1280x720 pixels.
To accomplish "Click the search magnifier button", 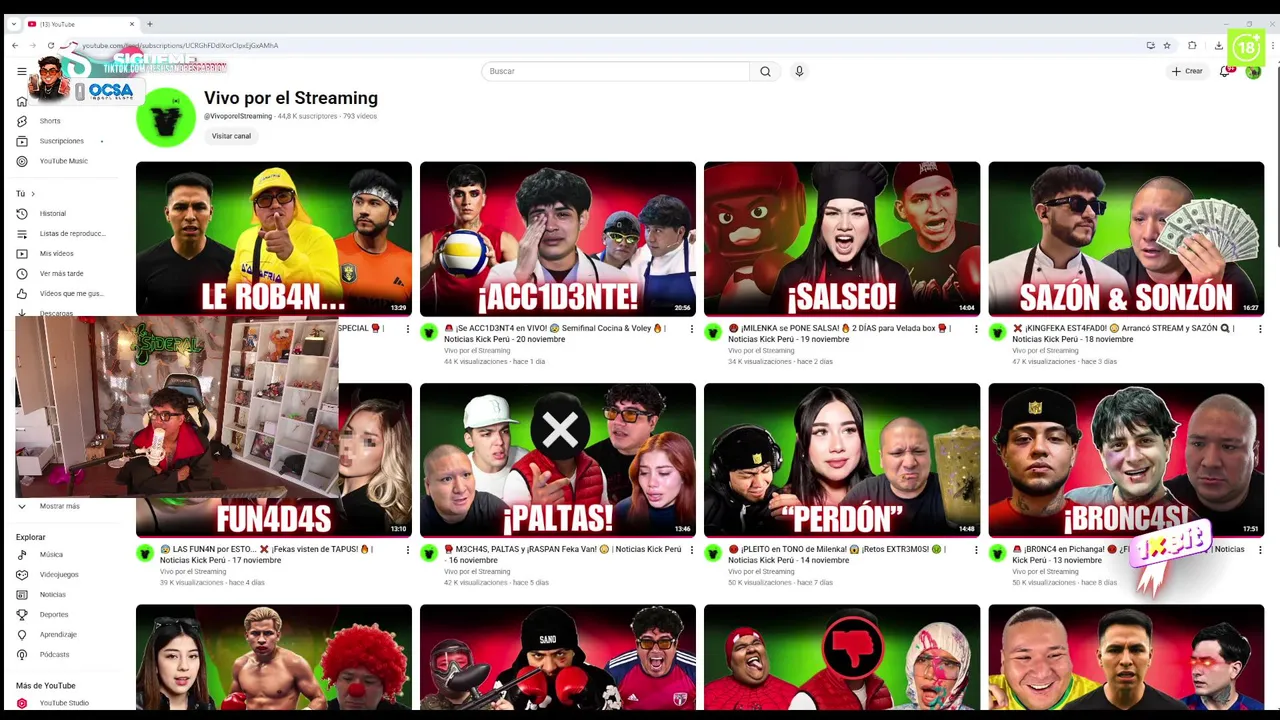I will click(765, 71).
